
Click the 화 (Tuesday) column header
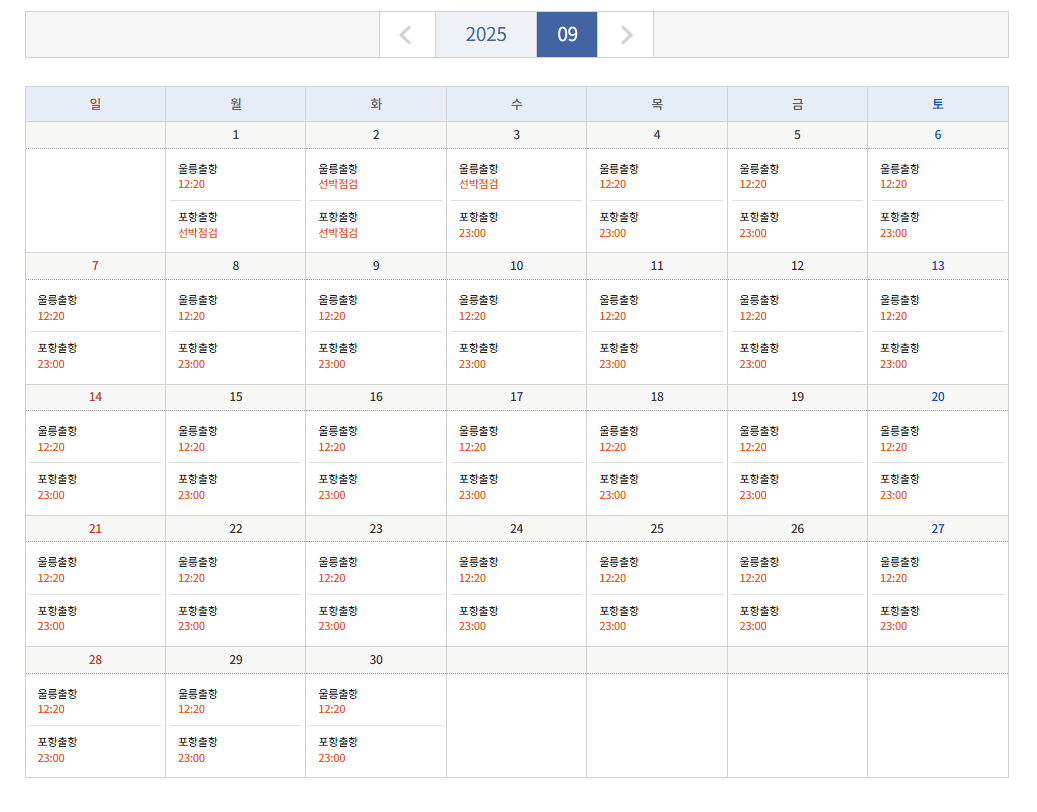[x=376, y=104]
